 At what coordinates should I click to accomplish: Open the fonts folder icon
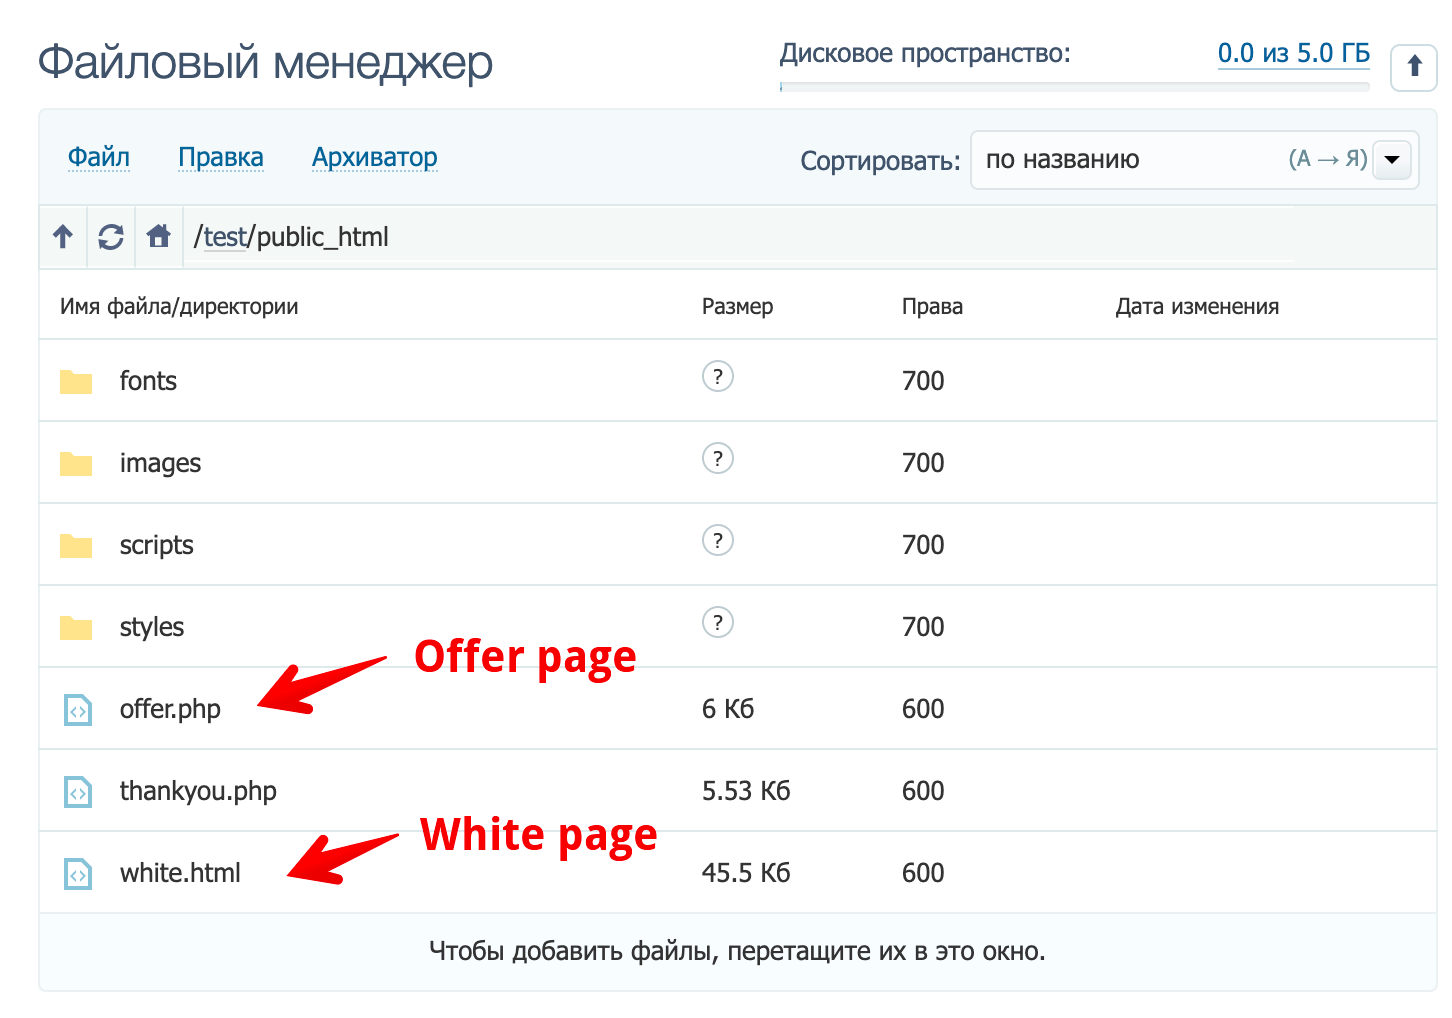pos(75,380)
